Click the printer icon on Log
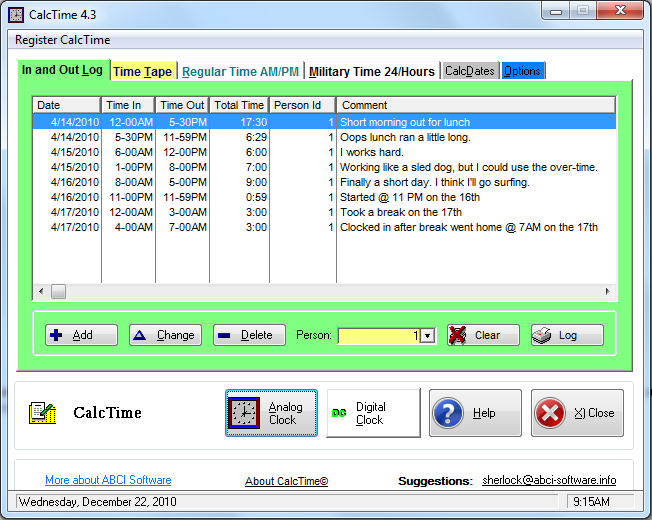Viewport: 652px width, 520px height. (541, 335)
